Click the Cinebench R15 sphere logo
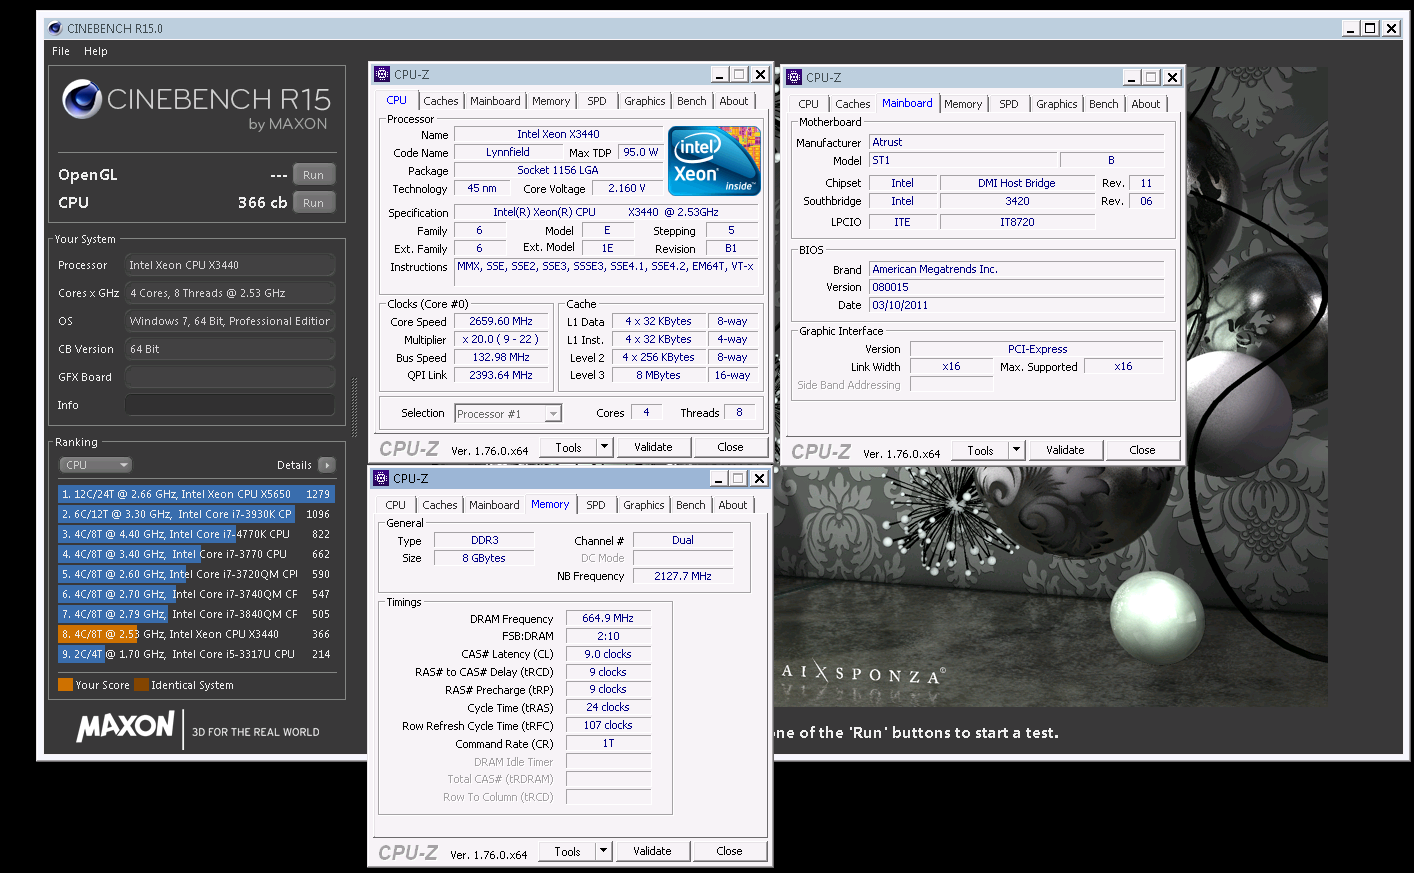This screenshot has height=873, width=1414. (81, 99)
